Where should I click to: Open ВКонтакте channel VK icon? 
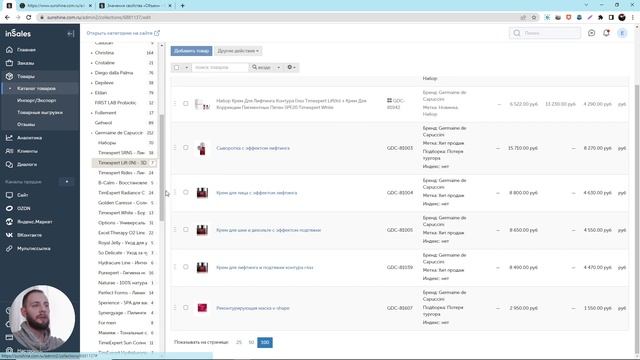[9, 235]
